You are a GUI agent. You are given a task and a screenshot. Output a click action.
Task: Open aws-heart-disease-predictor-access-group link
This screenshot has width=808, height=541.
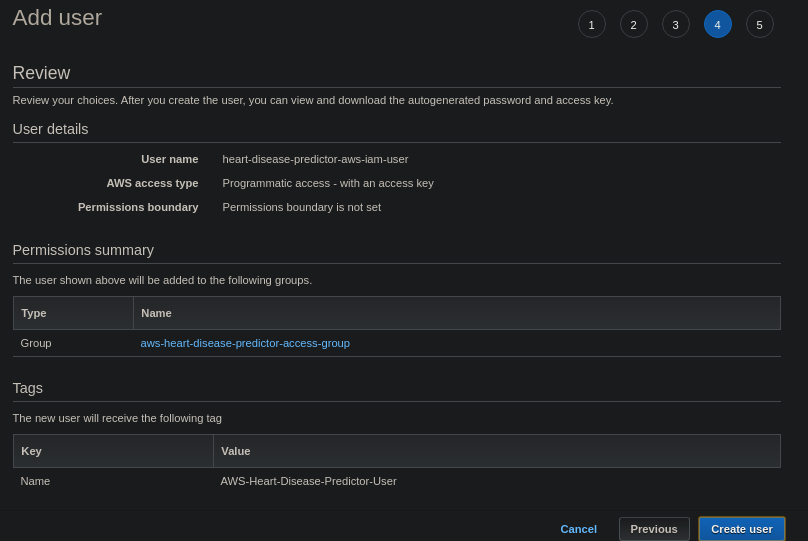pos(245,343)
